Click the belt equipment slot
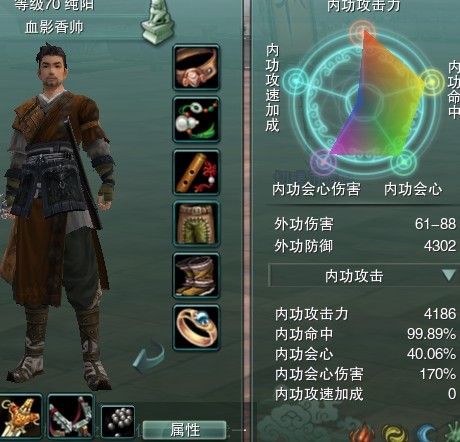Screen dimensions: 460x442 pos(196,68)
